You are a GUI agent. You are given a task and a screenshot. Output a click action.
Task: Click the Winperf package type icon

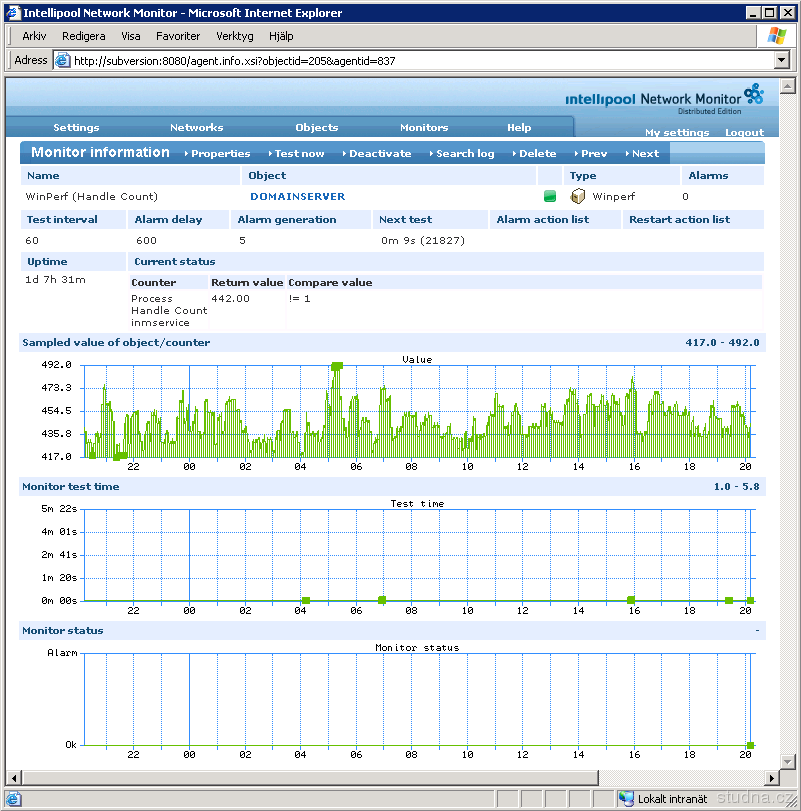click(x=577, y=196)
